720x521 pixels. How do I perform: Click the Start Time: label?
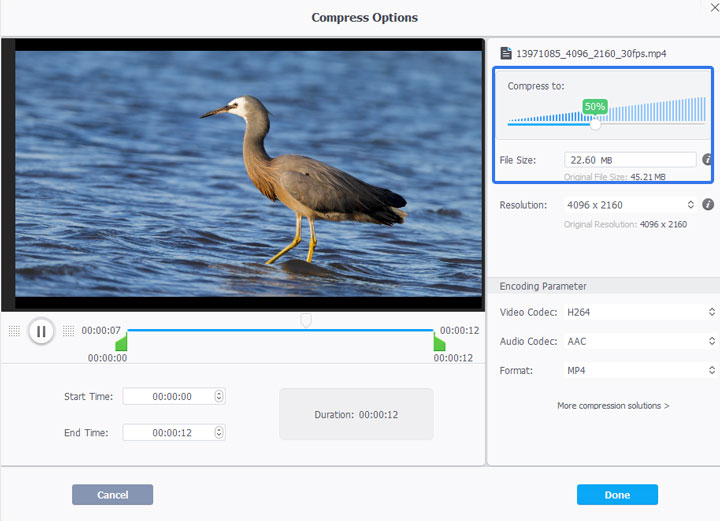tap(88, 397)
